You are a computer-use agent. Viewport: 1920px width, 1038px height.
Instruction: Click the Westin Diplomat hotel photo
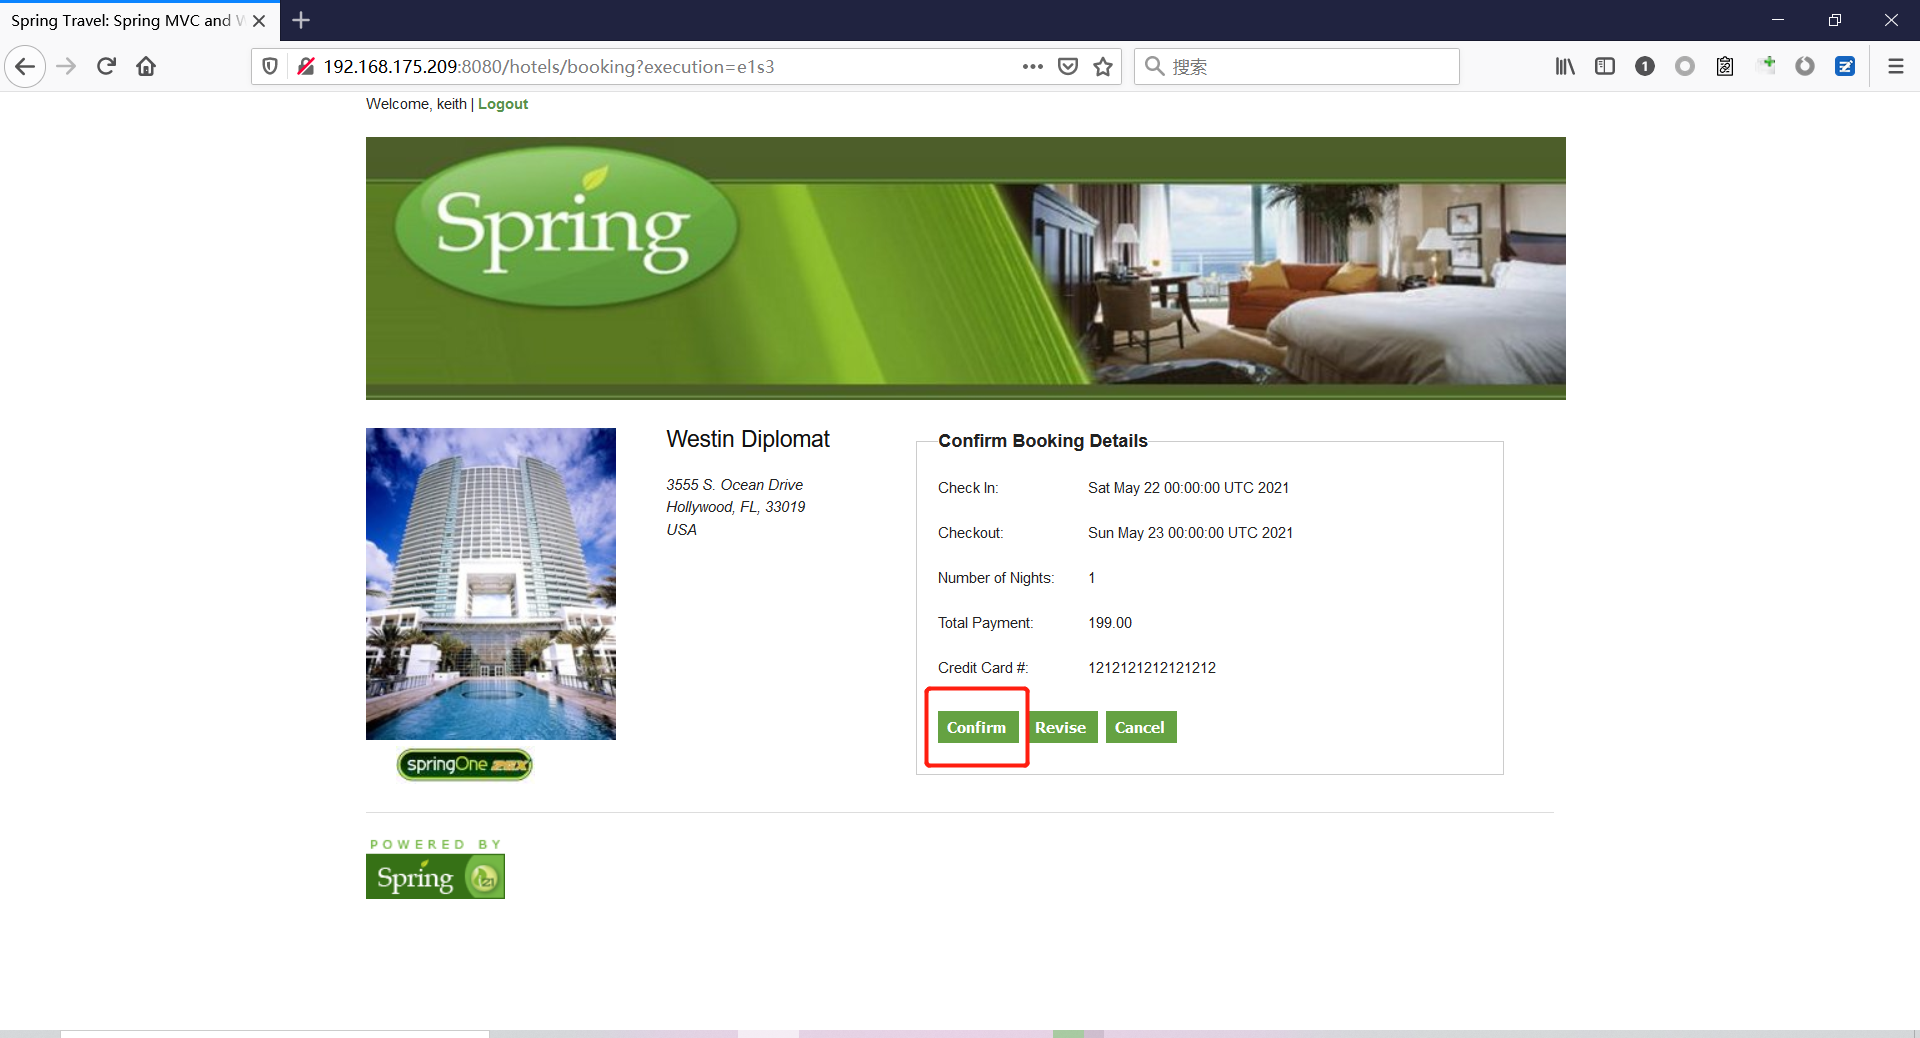pyautogui.click(x=491, y=583)
